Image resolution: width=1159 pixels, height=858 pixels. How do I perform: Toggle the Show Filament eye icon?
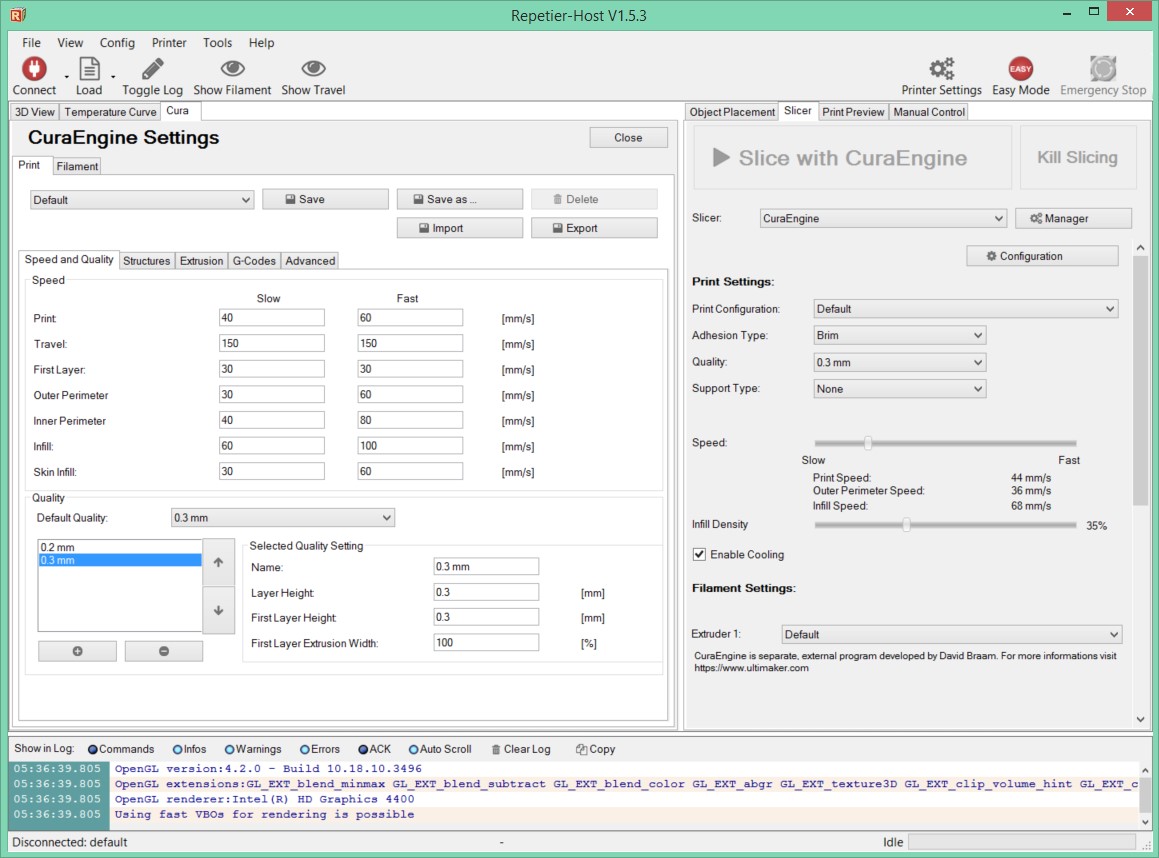pyautogui.click(x=233, y=69)
